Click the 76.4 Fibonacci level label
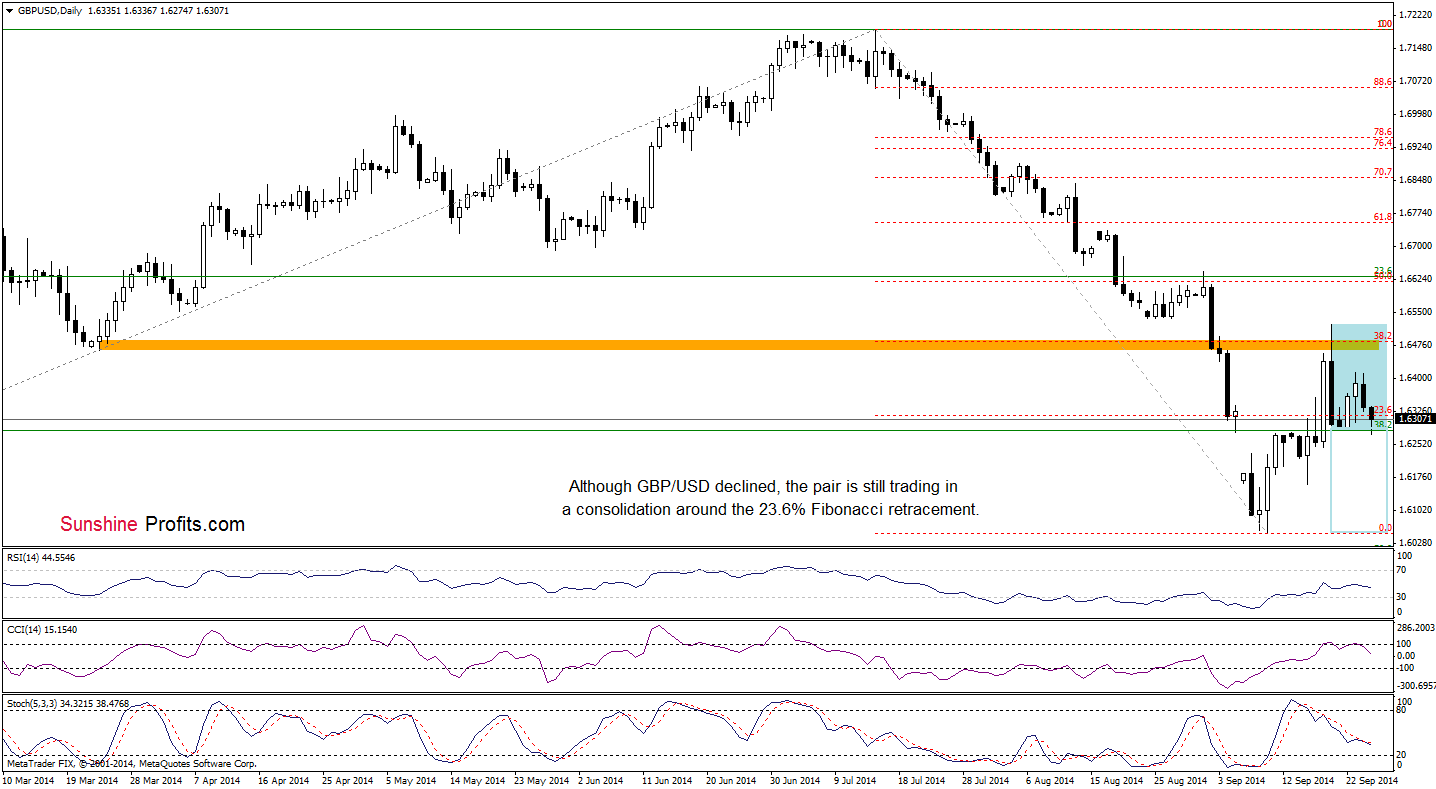The height and width of the screenshot is (789, 1436). (1384, 143)
